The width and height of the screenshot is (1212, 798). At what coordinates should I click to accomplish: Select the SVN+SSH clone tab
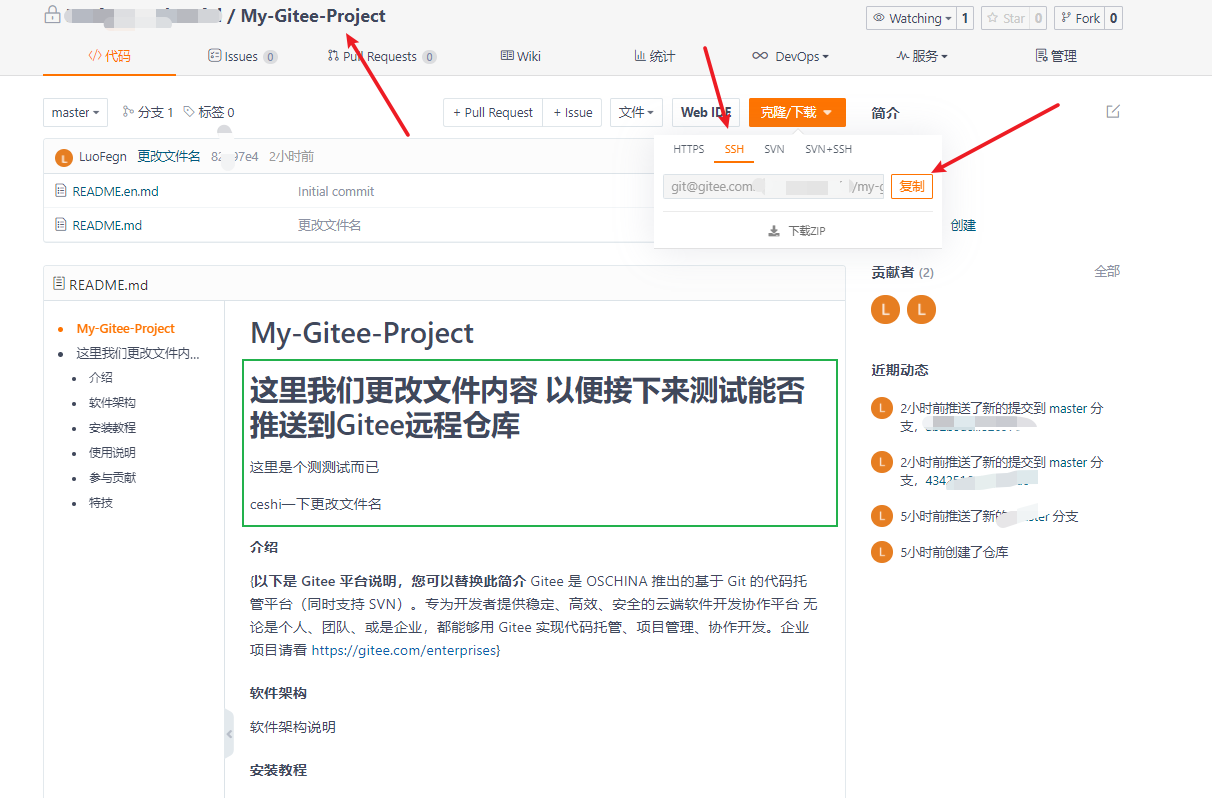coord(829,149)
